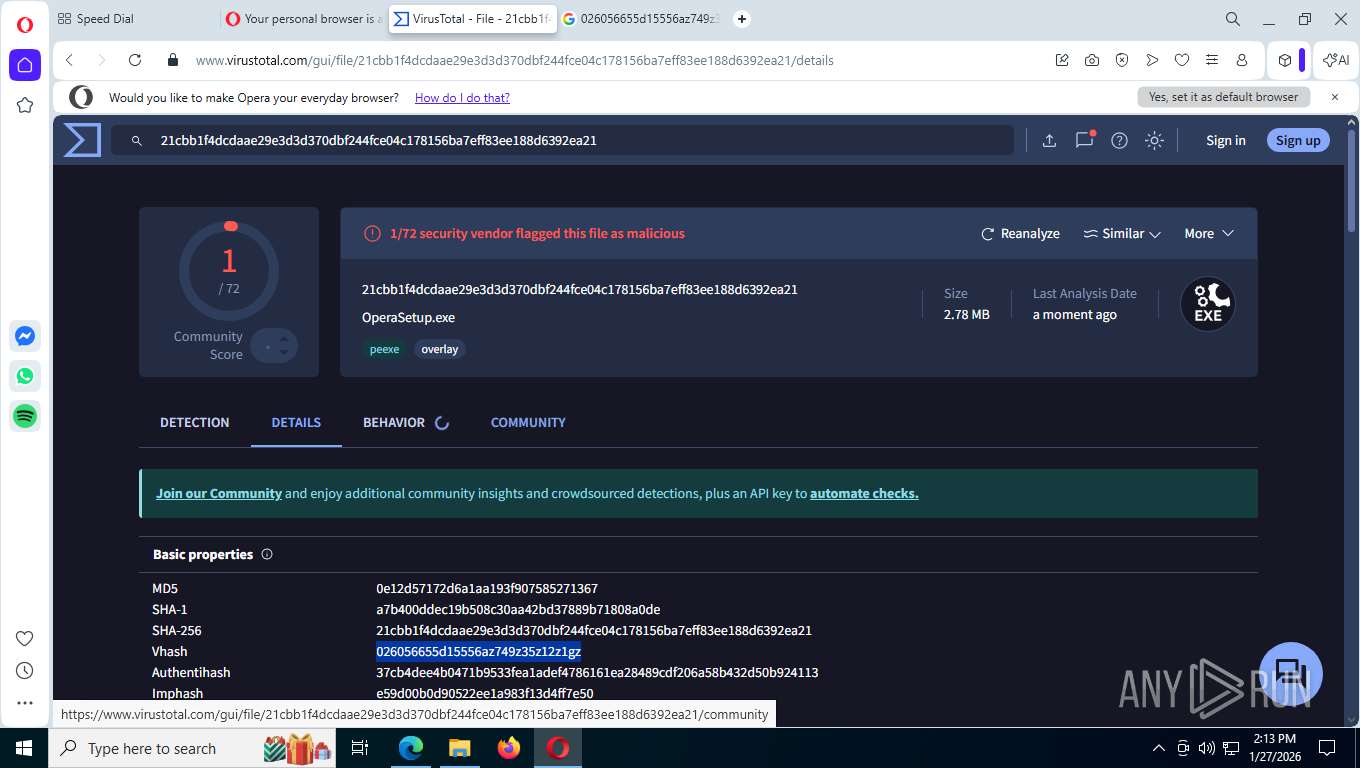Click the Reanalyze button
The width and height of the screenshot is (1360, 768).
pos(1020,233)
